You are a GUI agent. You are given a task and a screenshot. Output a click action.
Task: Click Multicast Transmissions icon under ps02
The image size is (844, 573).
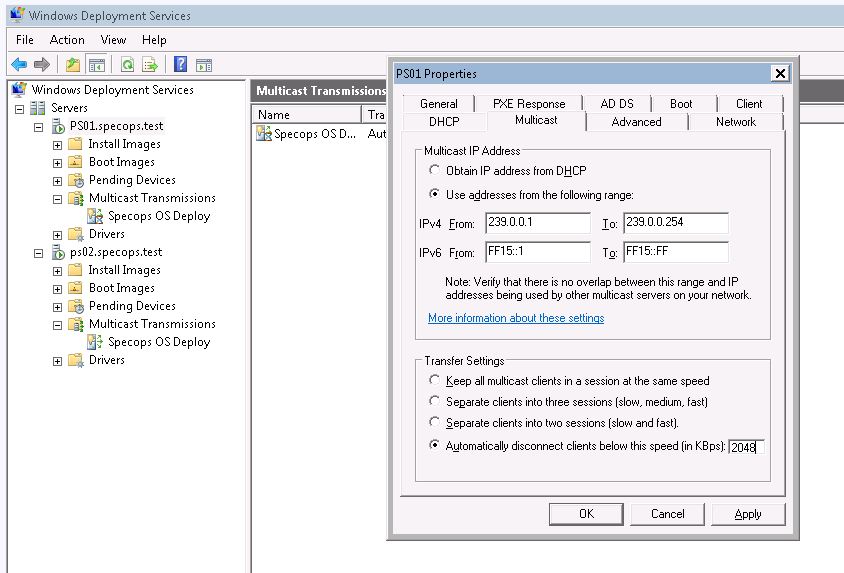[x=76, y=324]
